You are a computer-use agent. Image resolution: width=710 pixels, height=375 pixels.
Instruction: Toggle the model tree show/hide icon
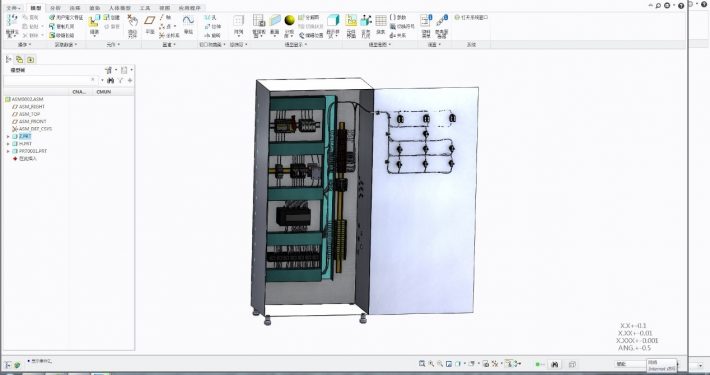tap(8, 59)
